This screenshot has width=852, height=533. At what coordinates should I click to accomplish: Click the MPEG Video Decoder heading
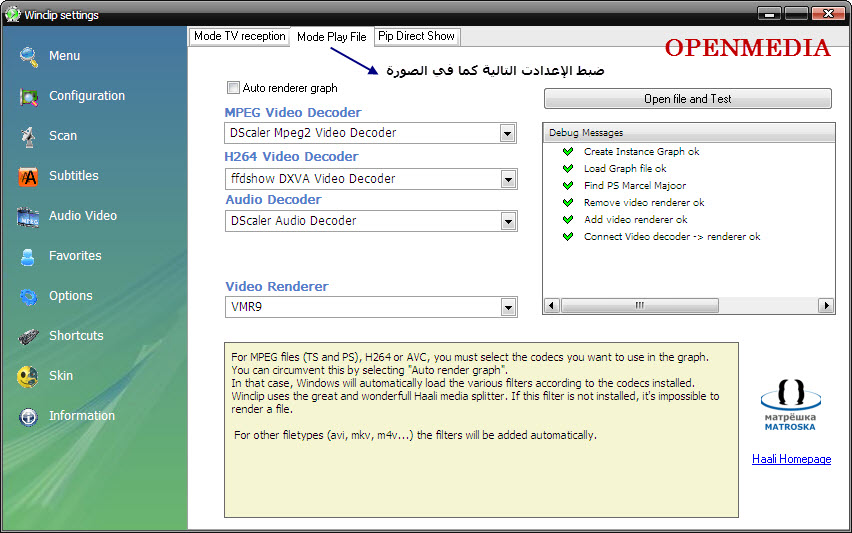coord(293,112)
